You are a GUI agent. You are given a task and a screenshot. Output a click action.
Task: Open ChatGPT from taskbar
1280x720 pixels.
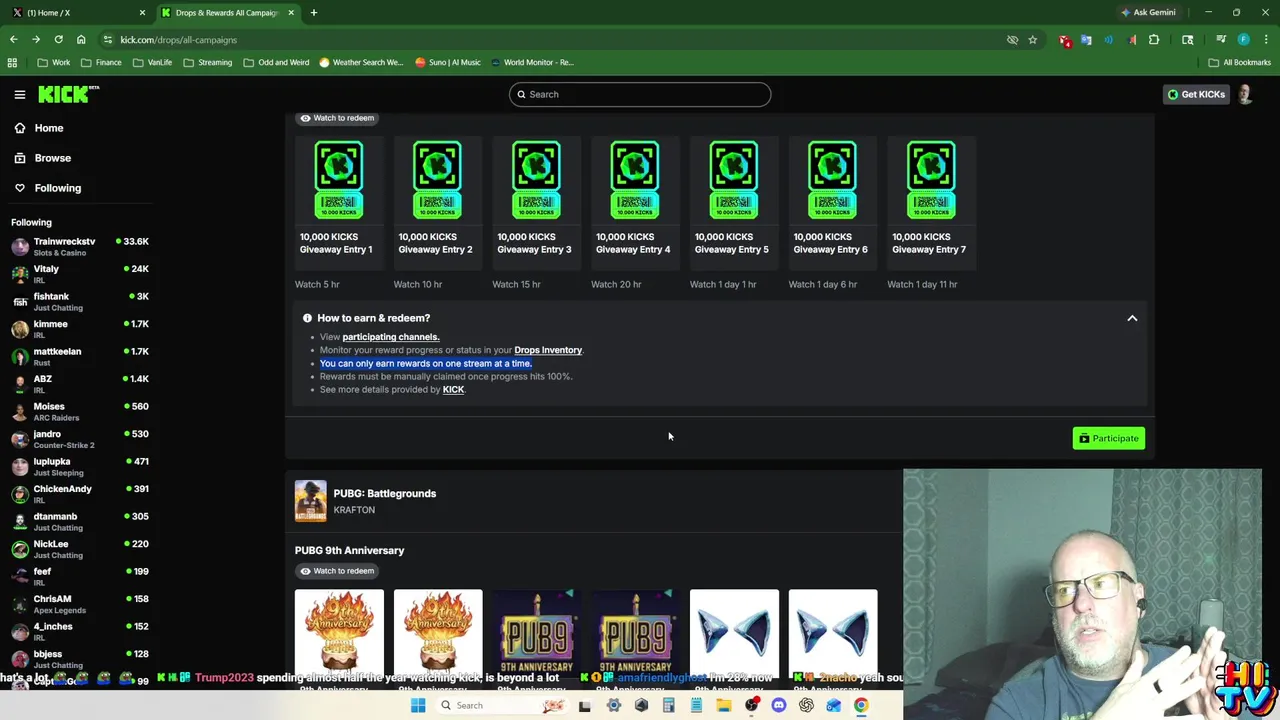(x=806, y=705)
